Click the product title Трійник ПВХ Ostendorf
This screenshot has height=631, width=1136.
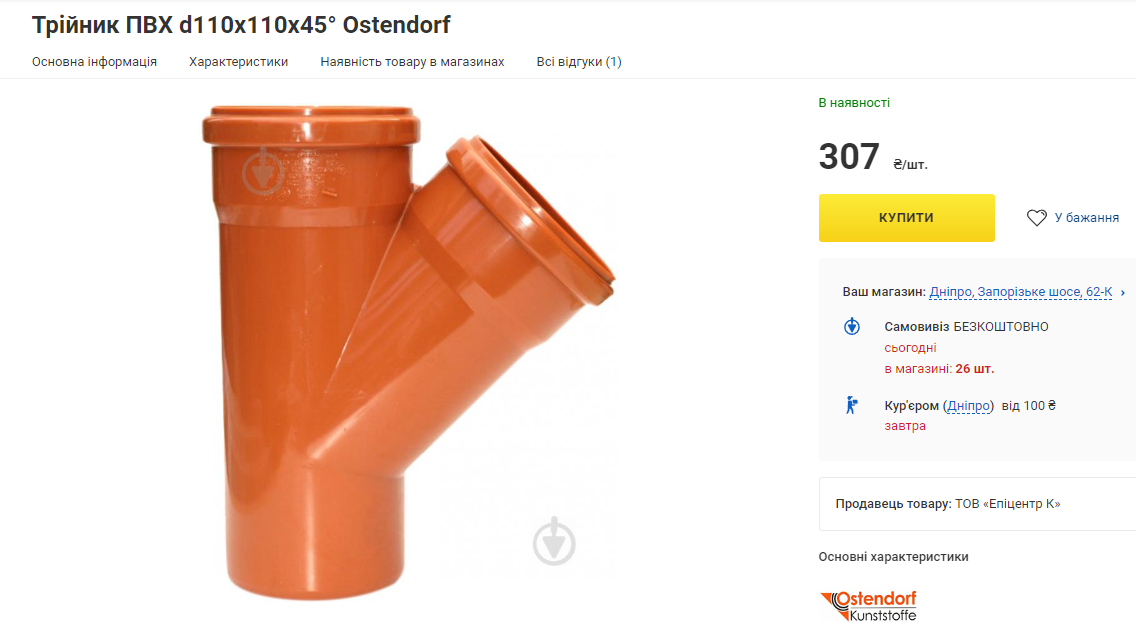point(241,25)
